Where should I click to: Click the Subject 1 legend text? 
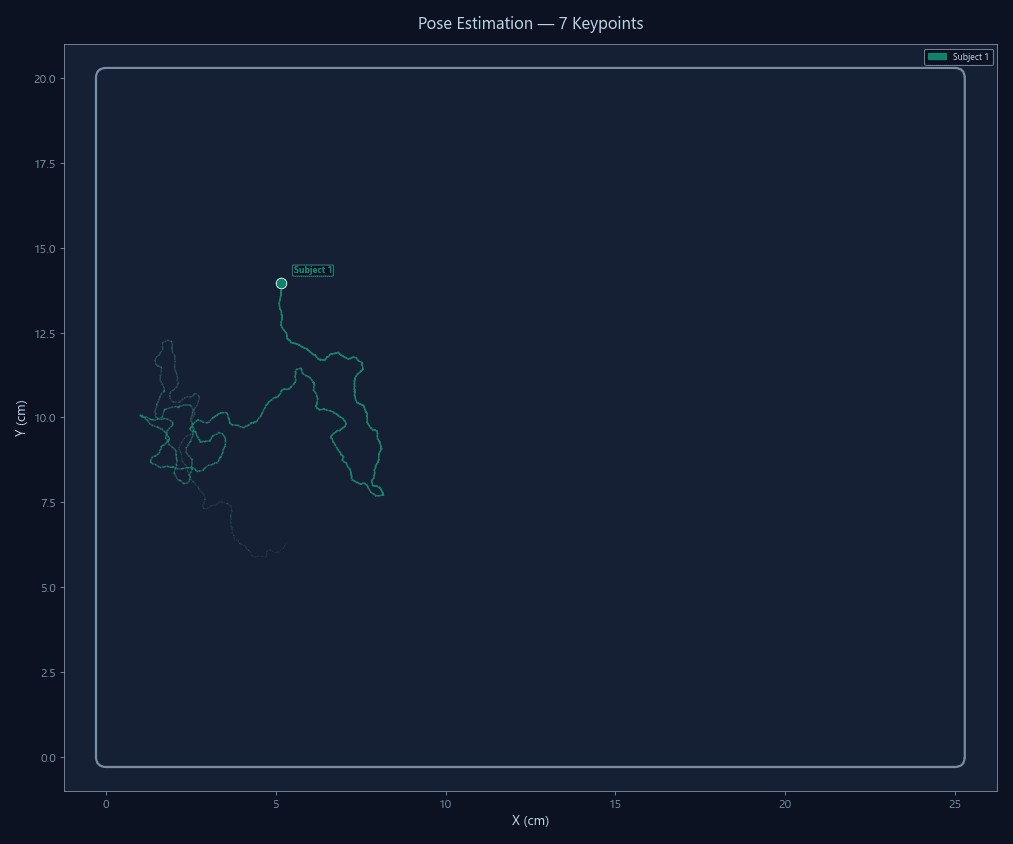click(x=970, y=57)
